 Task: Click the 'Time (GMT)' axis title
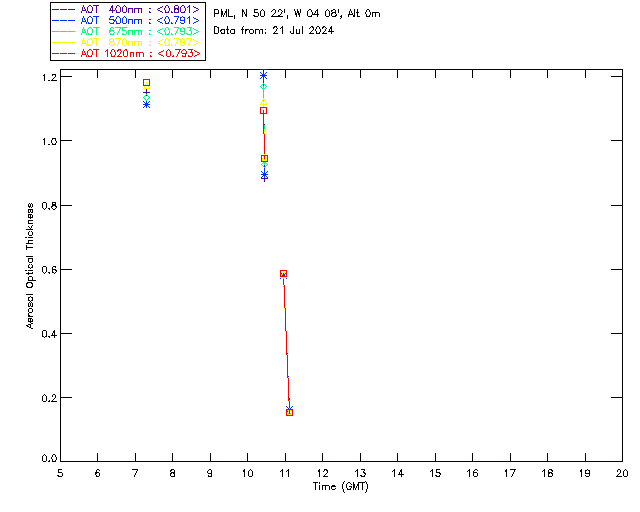click(341, 487)
